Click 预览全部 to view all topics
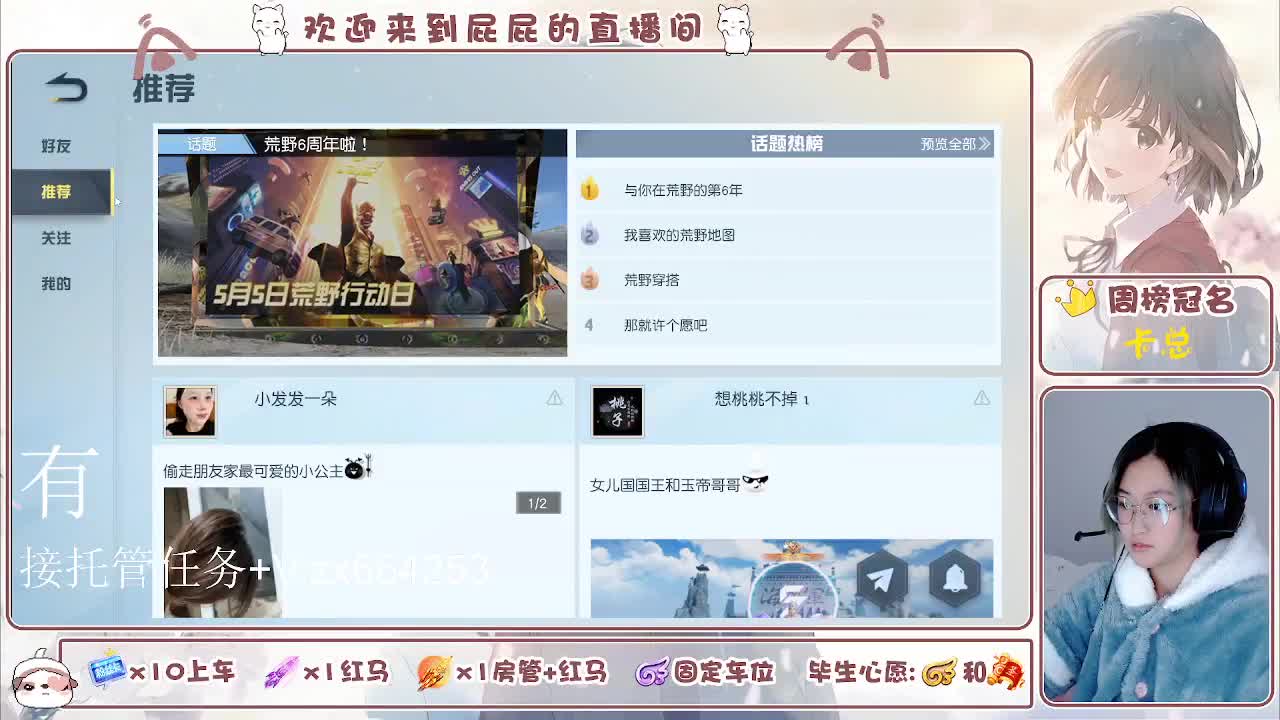 947,144
